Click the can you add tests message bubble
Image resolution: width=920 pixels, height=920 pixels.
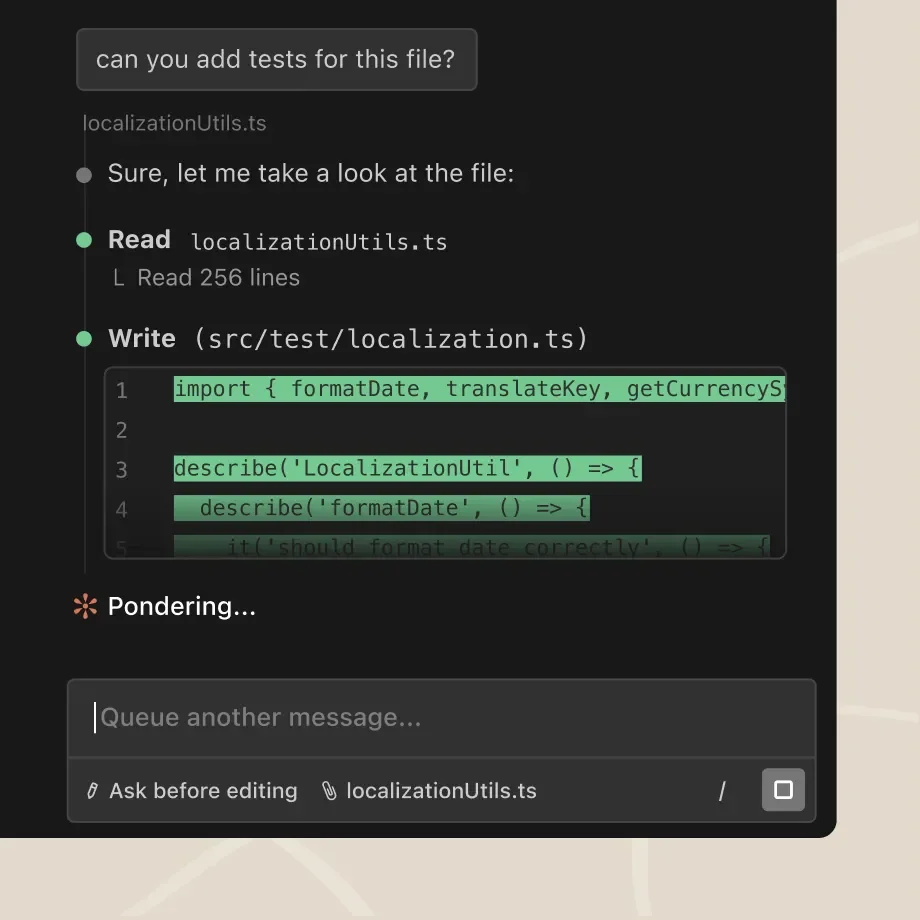tap(277, 60)
